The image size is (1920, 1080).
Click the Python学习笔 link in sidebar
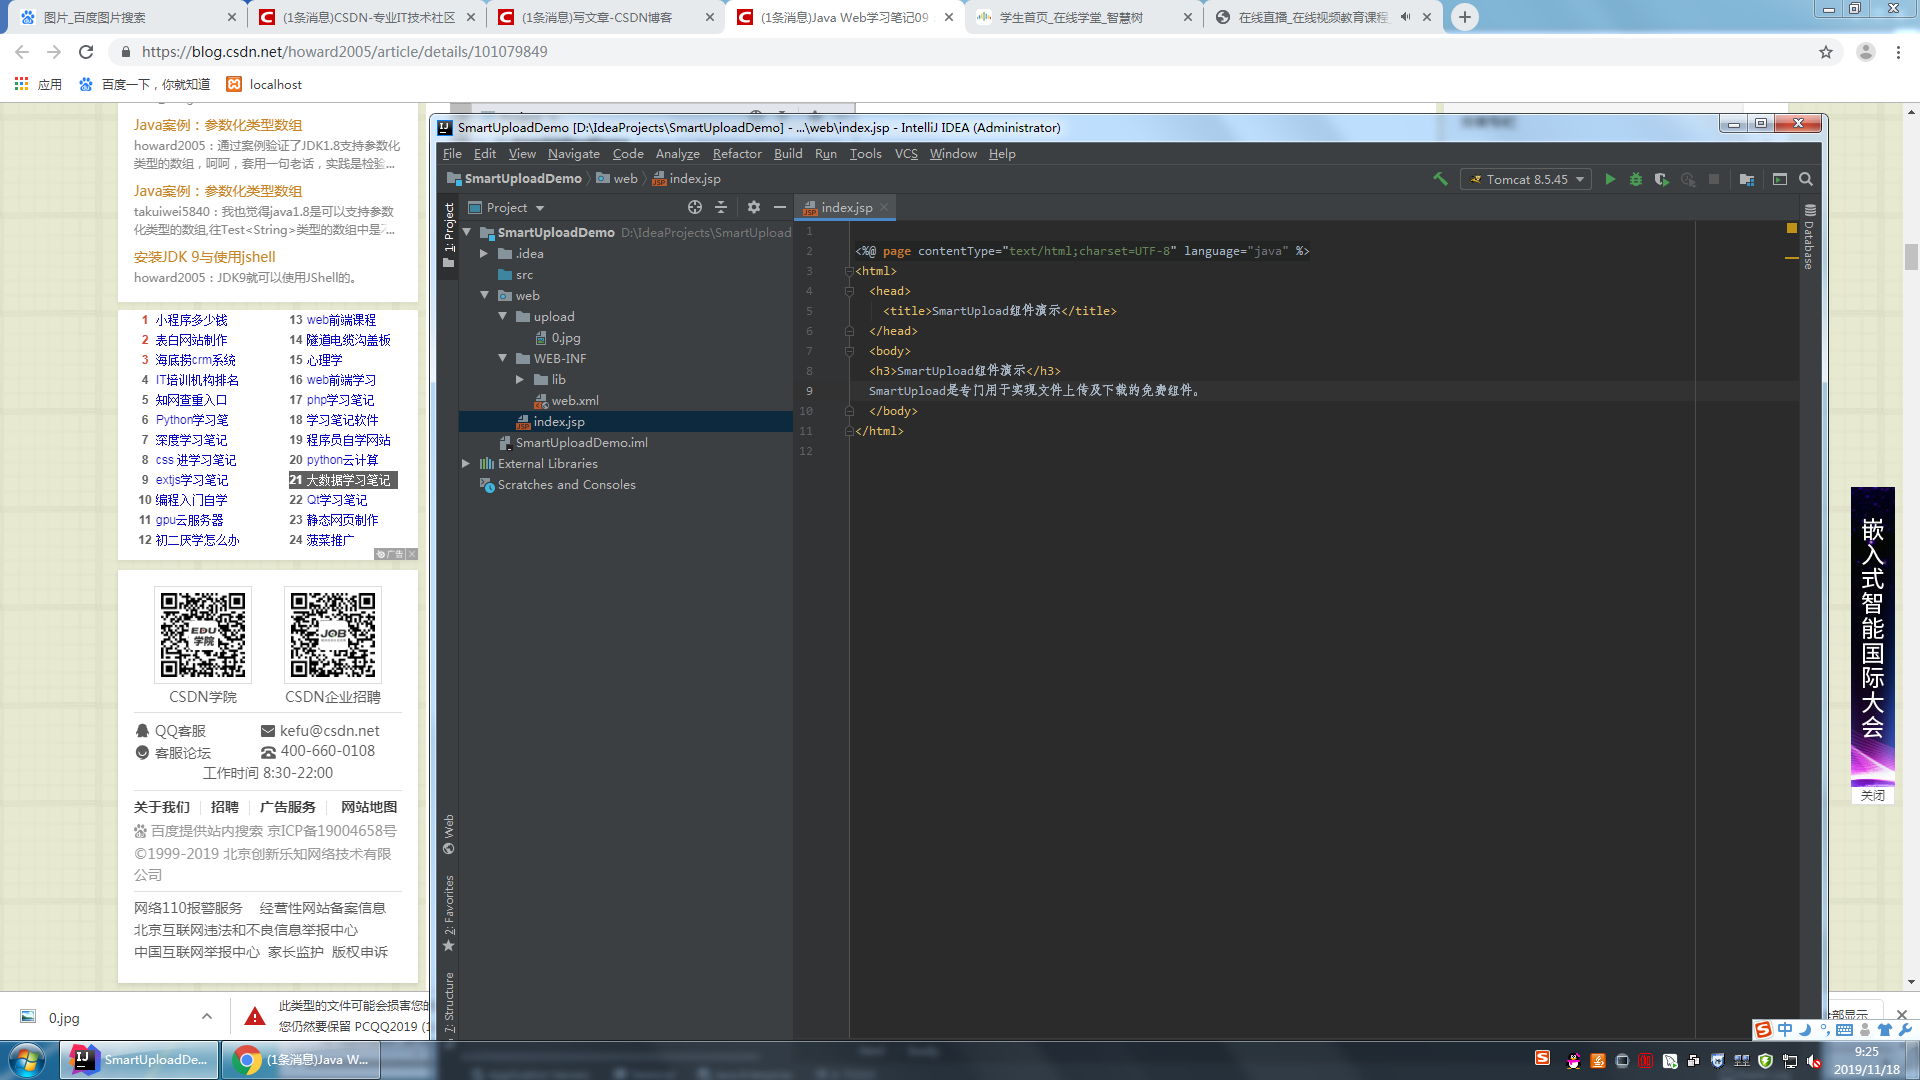pyautogui.click(x=192, y=419)
